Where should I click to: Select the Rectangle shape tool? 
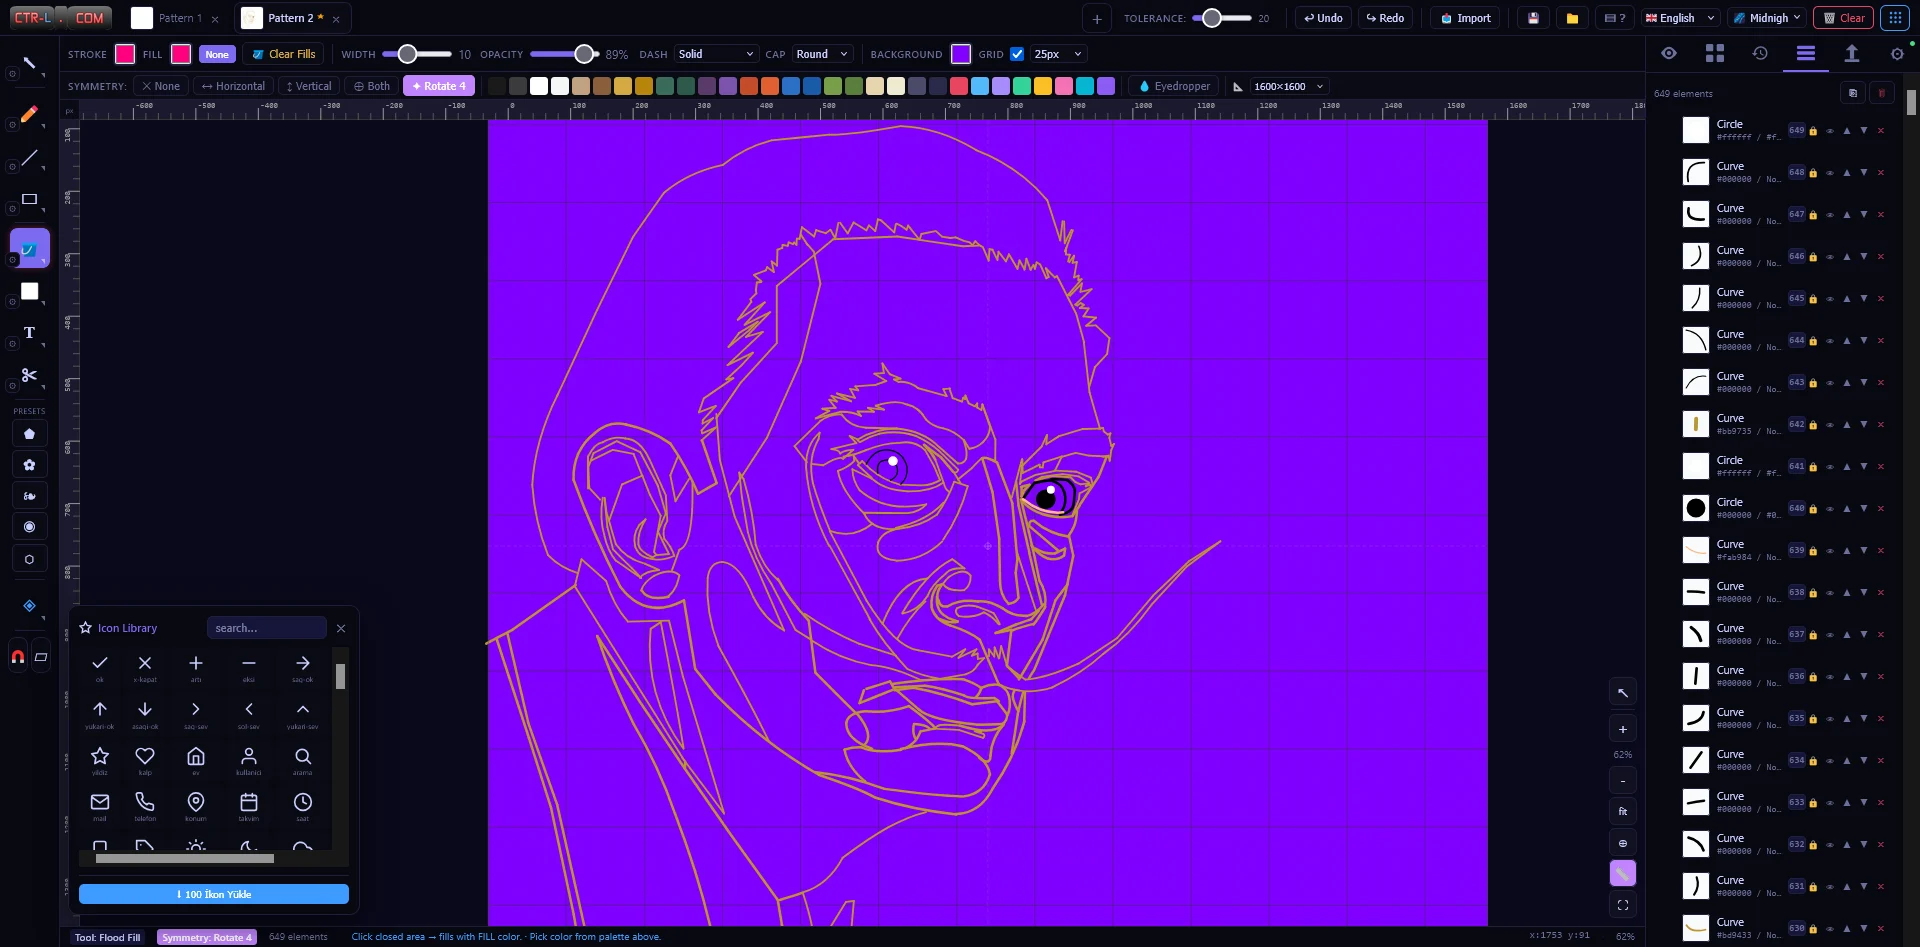[30, 200]
